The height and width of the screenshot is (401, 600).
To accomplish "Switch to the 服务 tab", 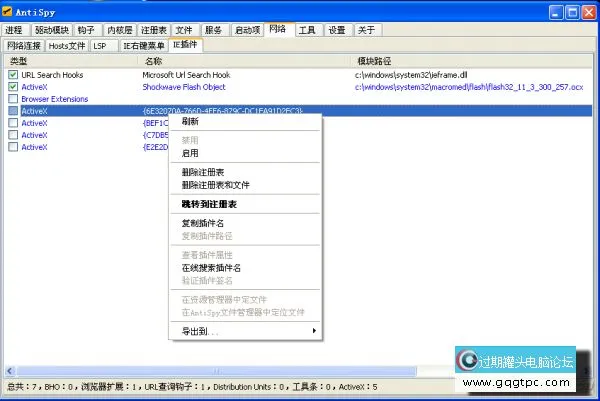I will point(215,30).
